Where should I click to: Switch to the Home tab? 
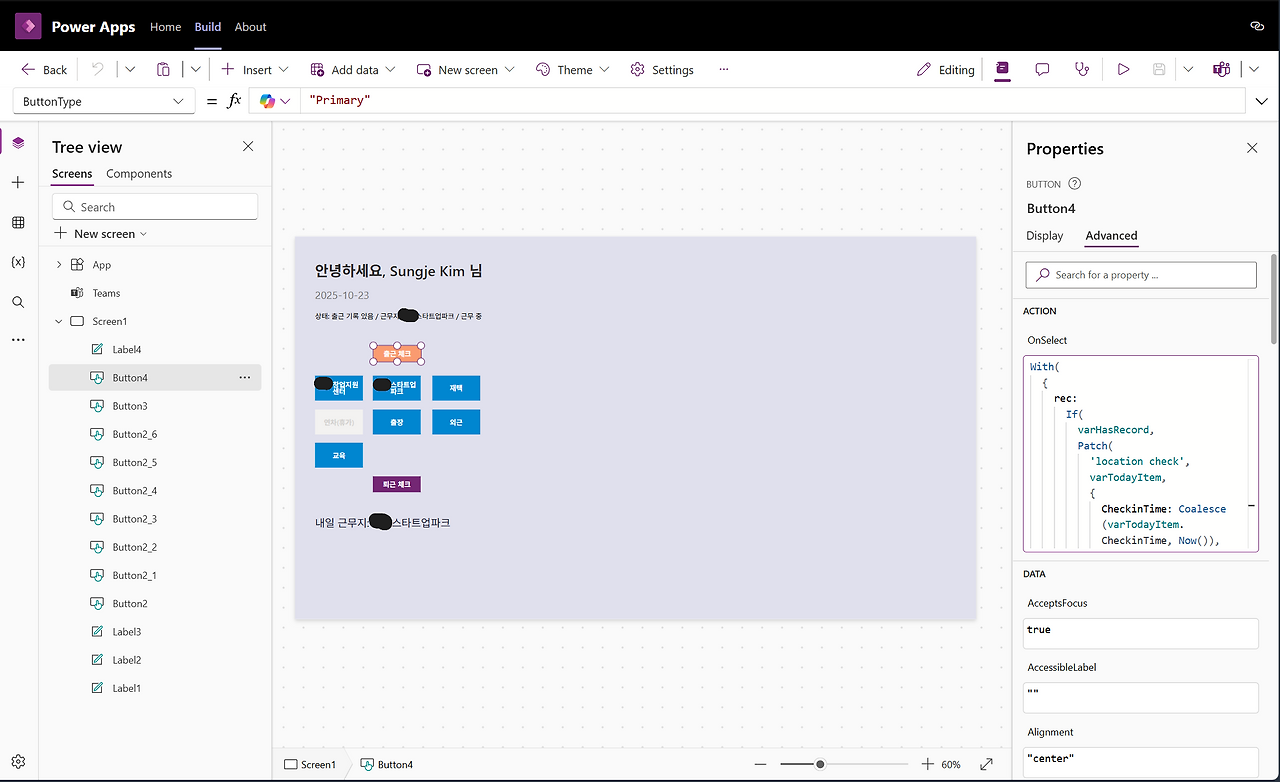coord(165,27)
